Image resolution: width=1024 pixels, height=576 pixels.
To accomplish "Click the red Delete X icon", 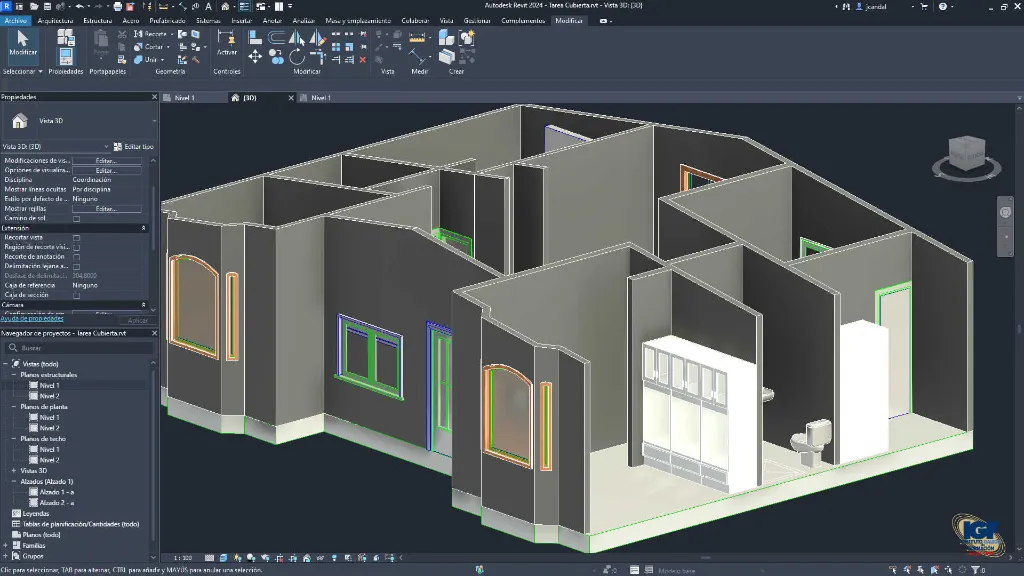I will (x=362, y=59).
